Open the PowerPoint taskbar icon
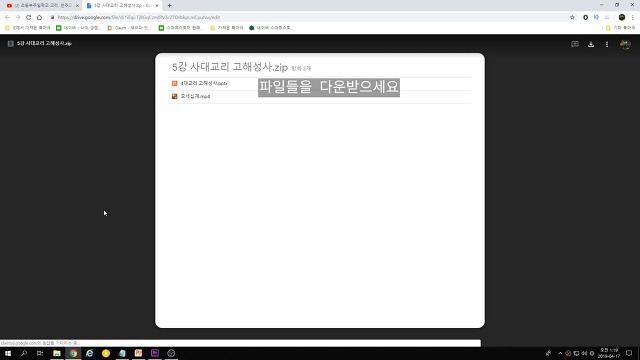Screen dimensions: 640x360 click(x=138, y=353)
